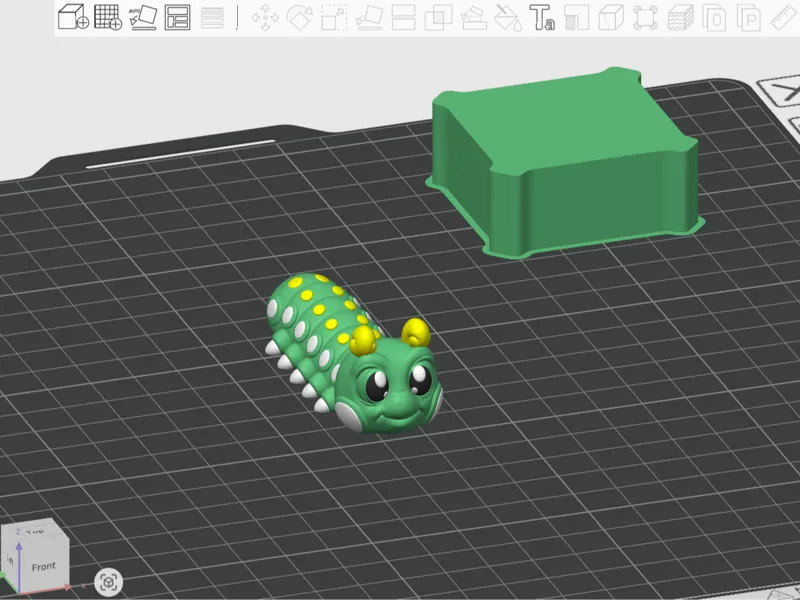Arrange all objects on the plate

(x=178, y=17)
